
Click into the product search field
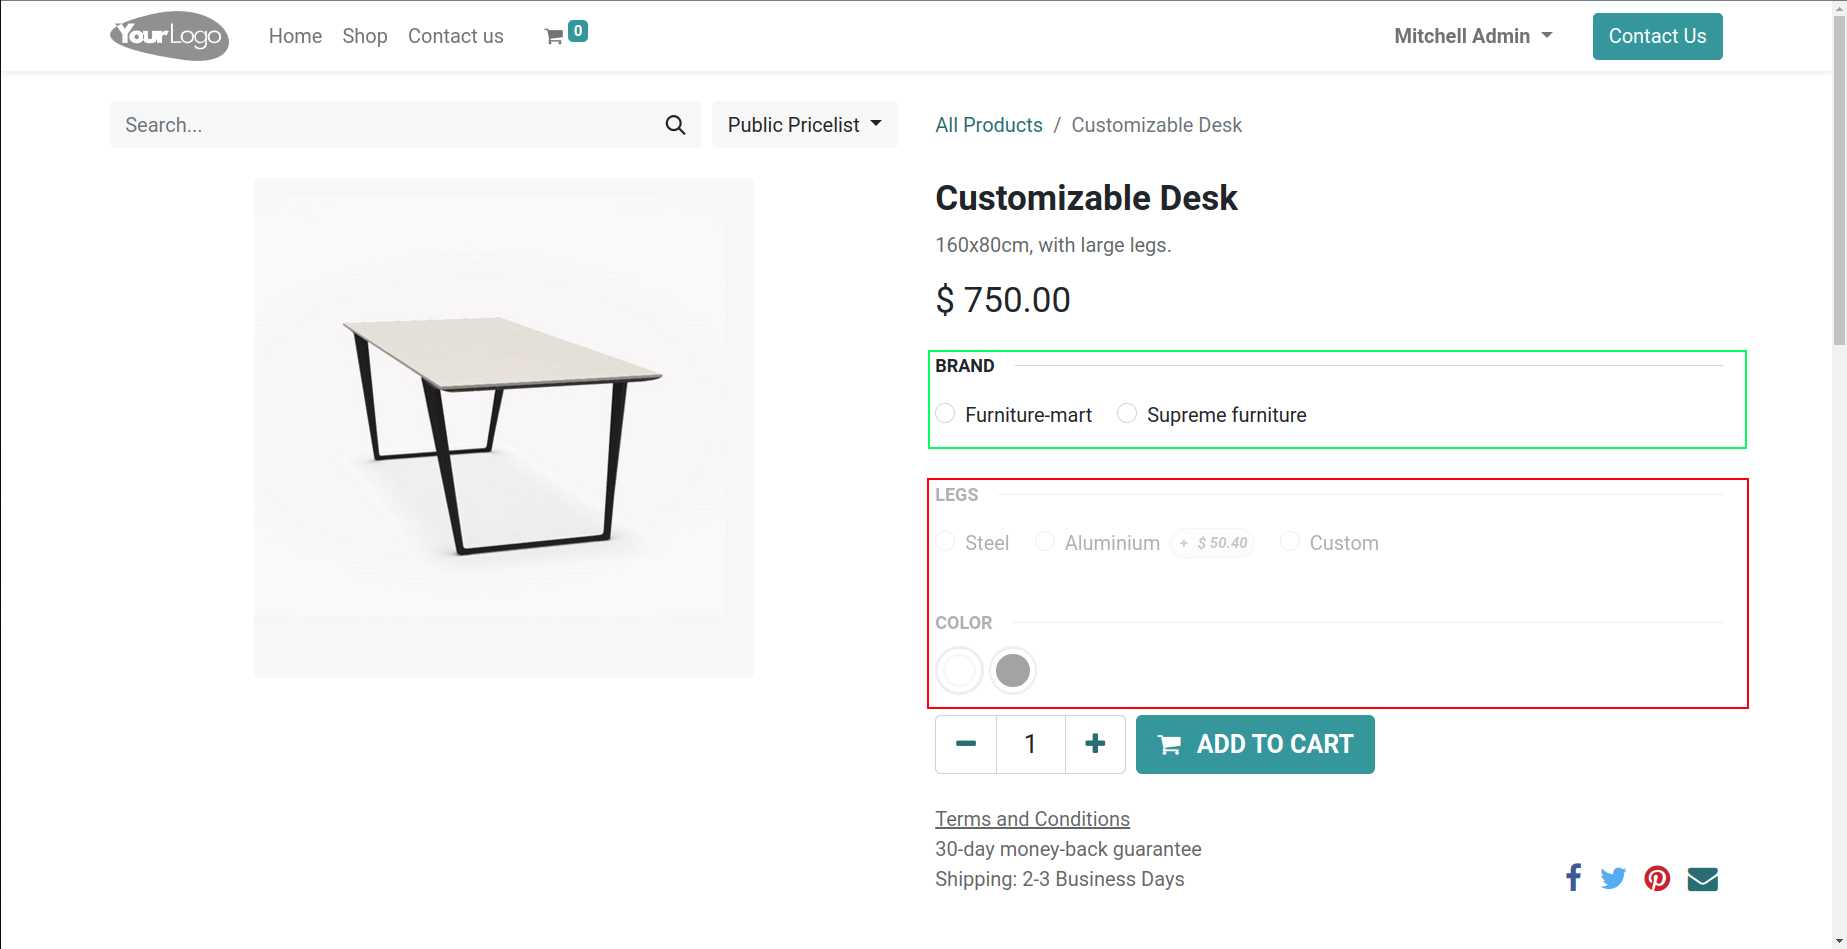(x=385, y=125)
